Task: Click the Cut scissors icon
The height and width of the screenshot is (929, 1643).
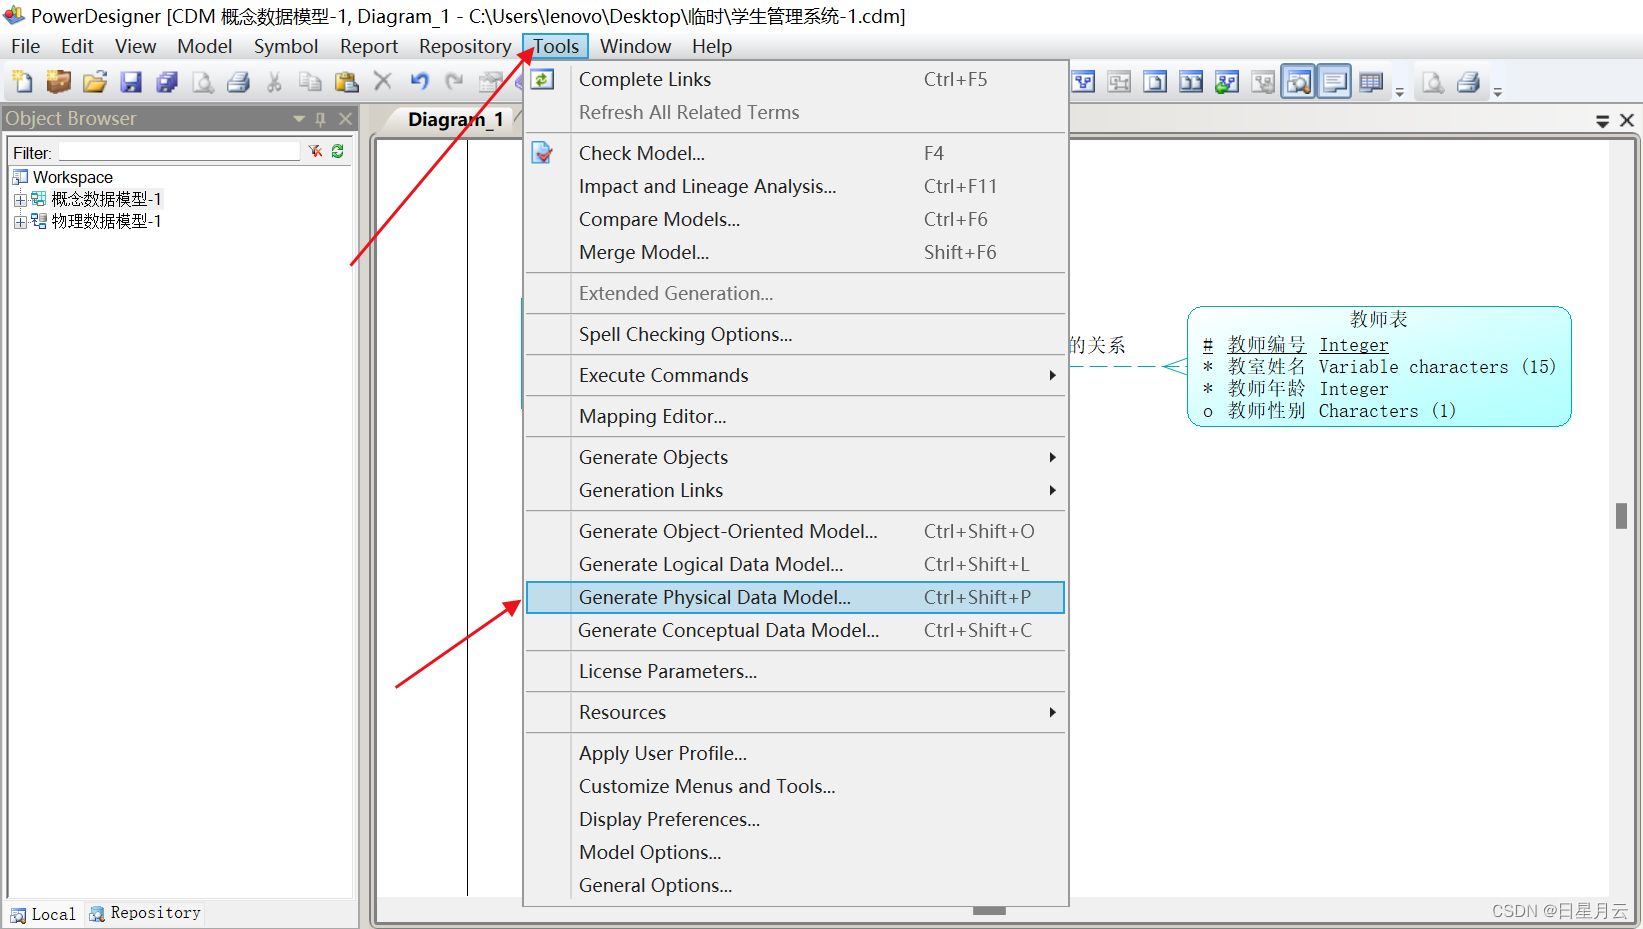Action: pos(274,82)
